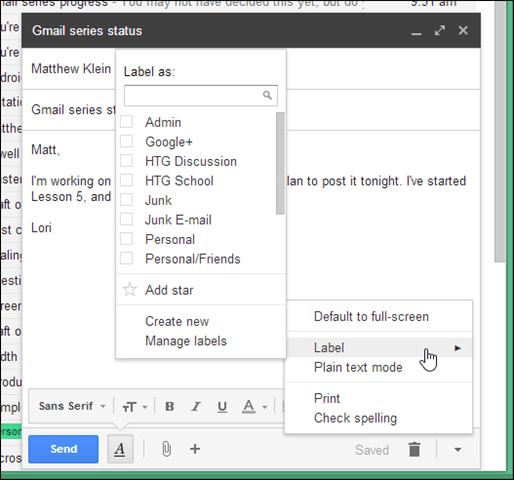
Task: Click the 'Matt,' greeting text
Action: coord(45,150)
